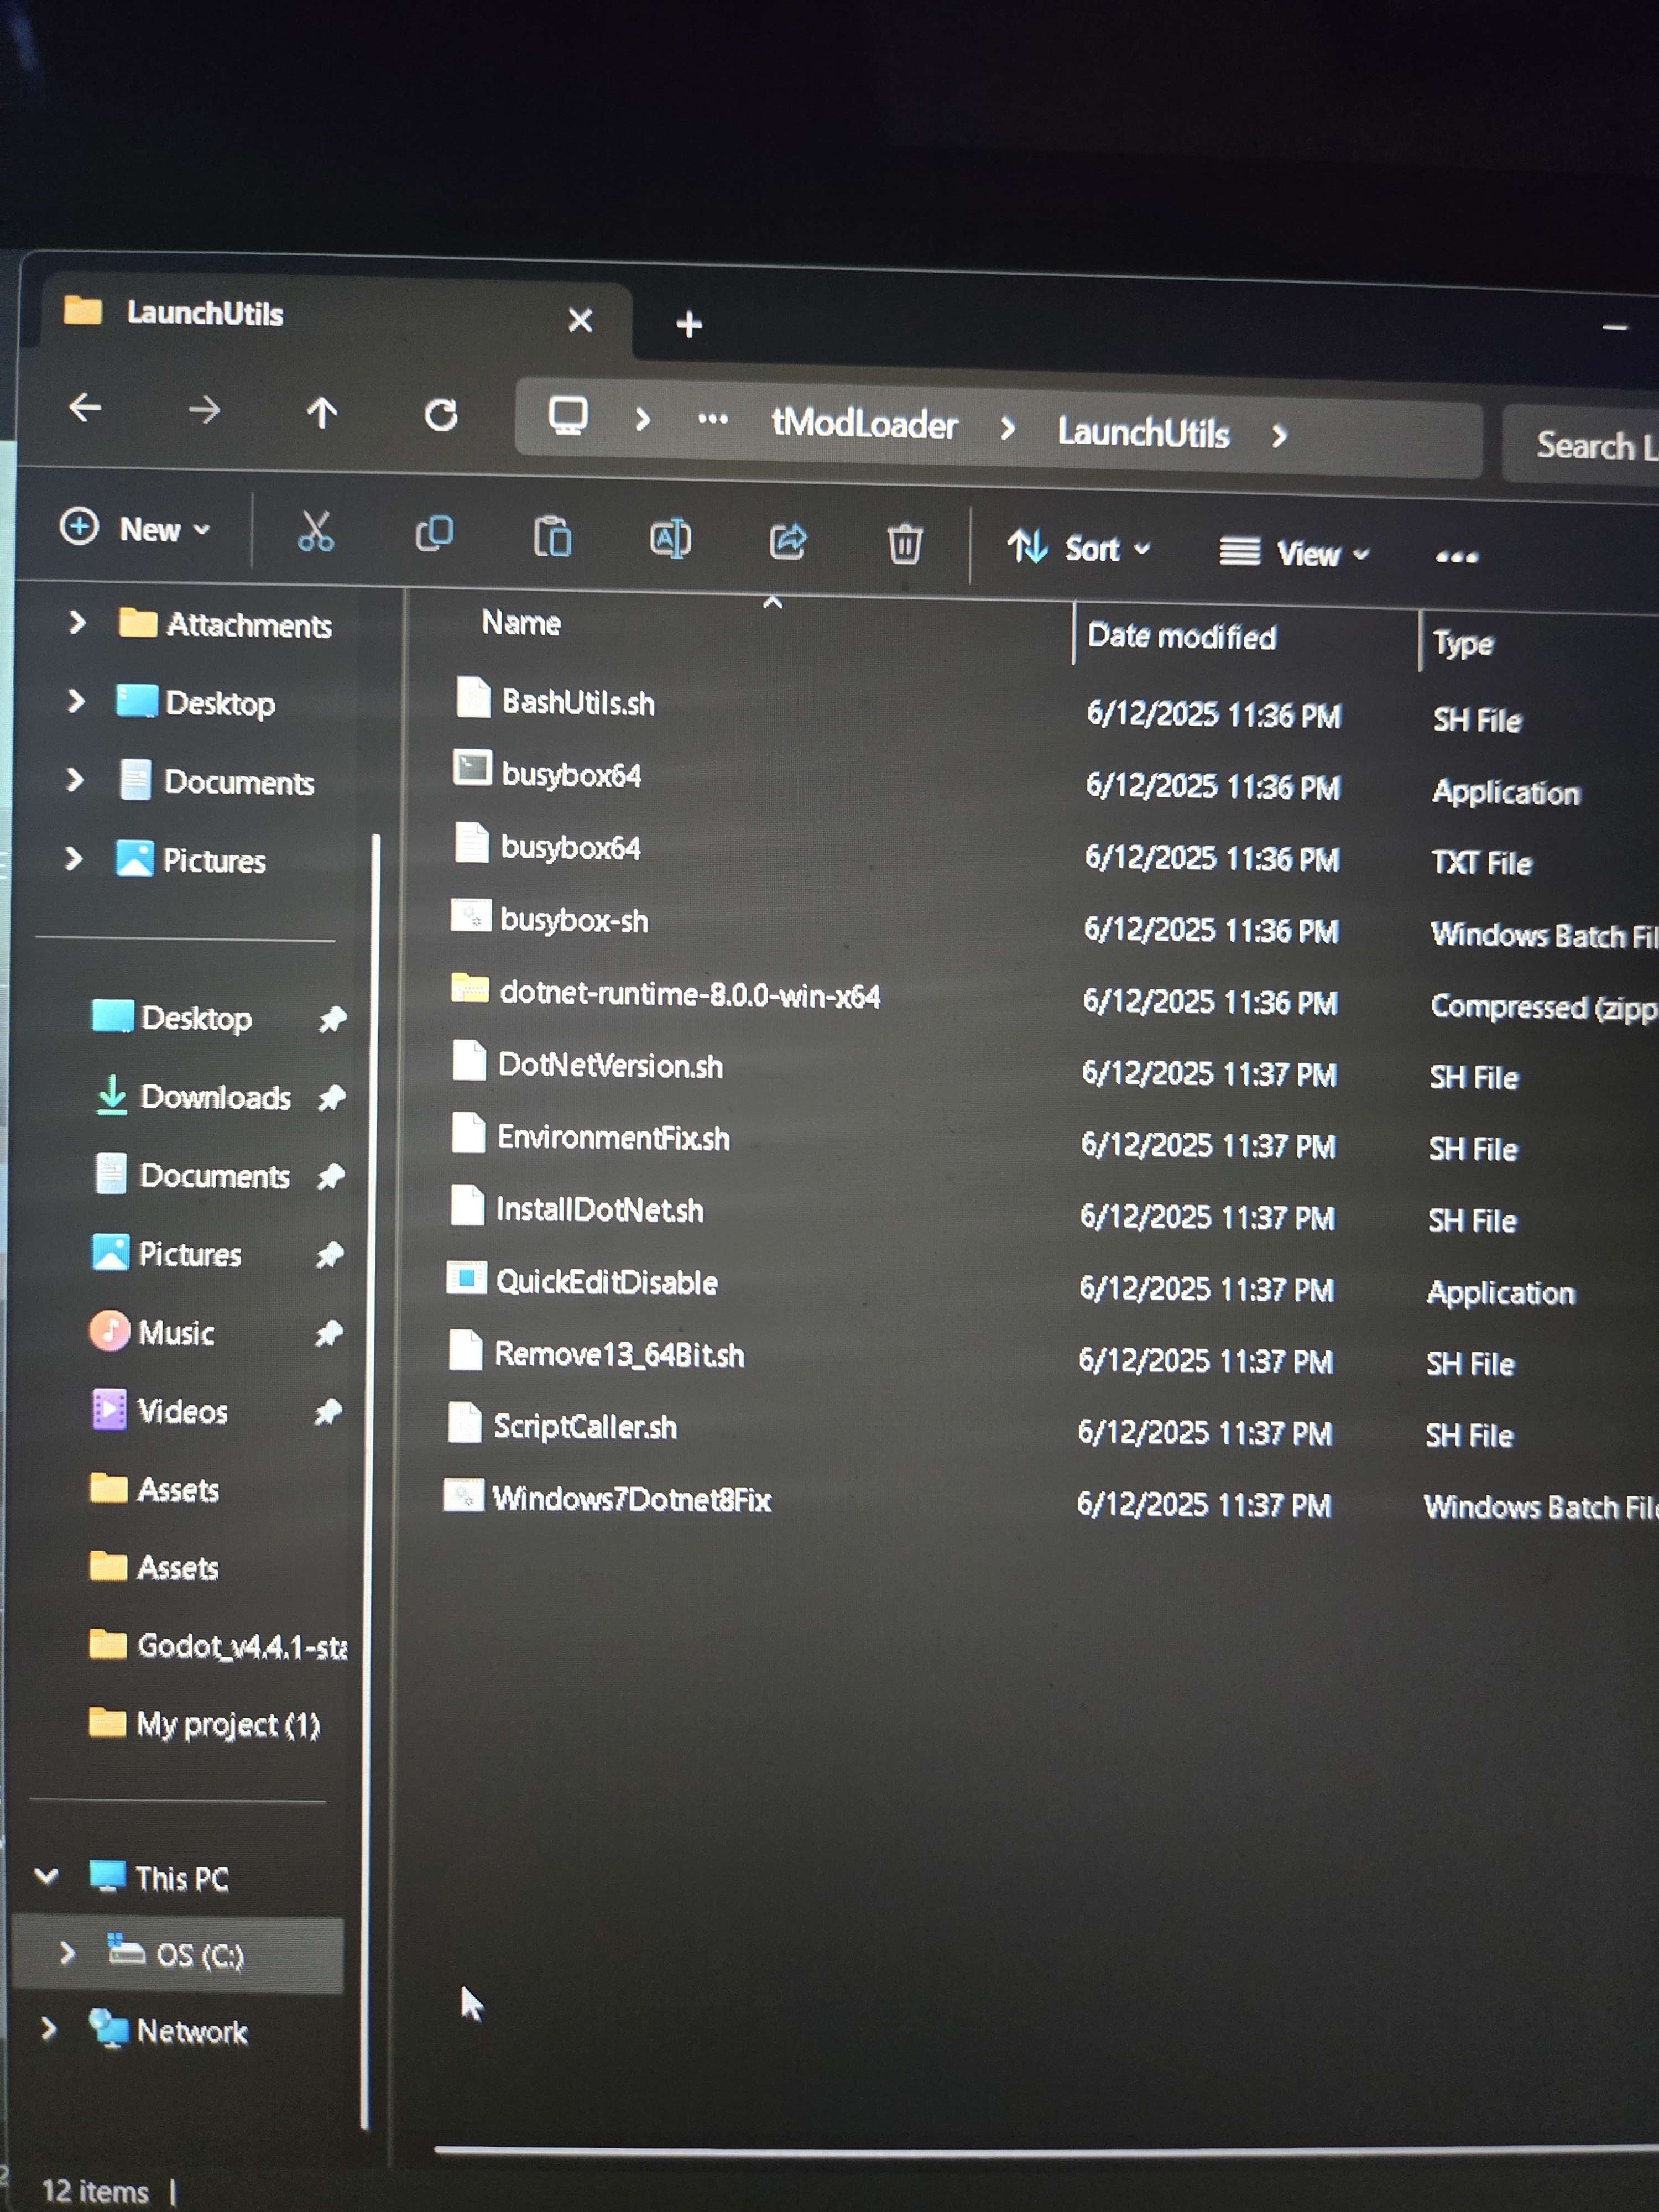This screenshot has width=1659, height=2212.
Task: Click the Copy icon in toolbar
Action: coord(434,534)
